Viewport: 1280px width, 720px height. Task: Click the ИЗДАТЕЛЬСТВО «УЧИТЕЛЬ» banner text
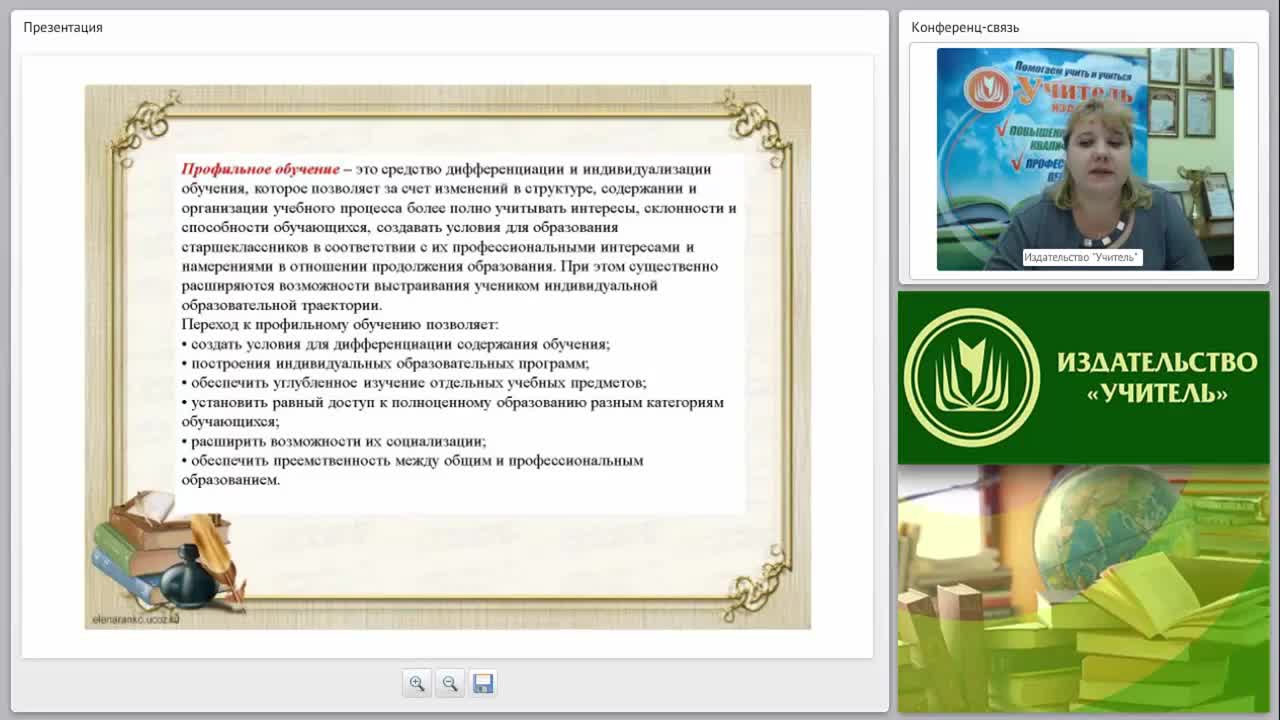click(x=1157, y=377)
